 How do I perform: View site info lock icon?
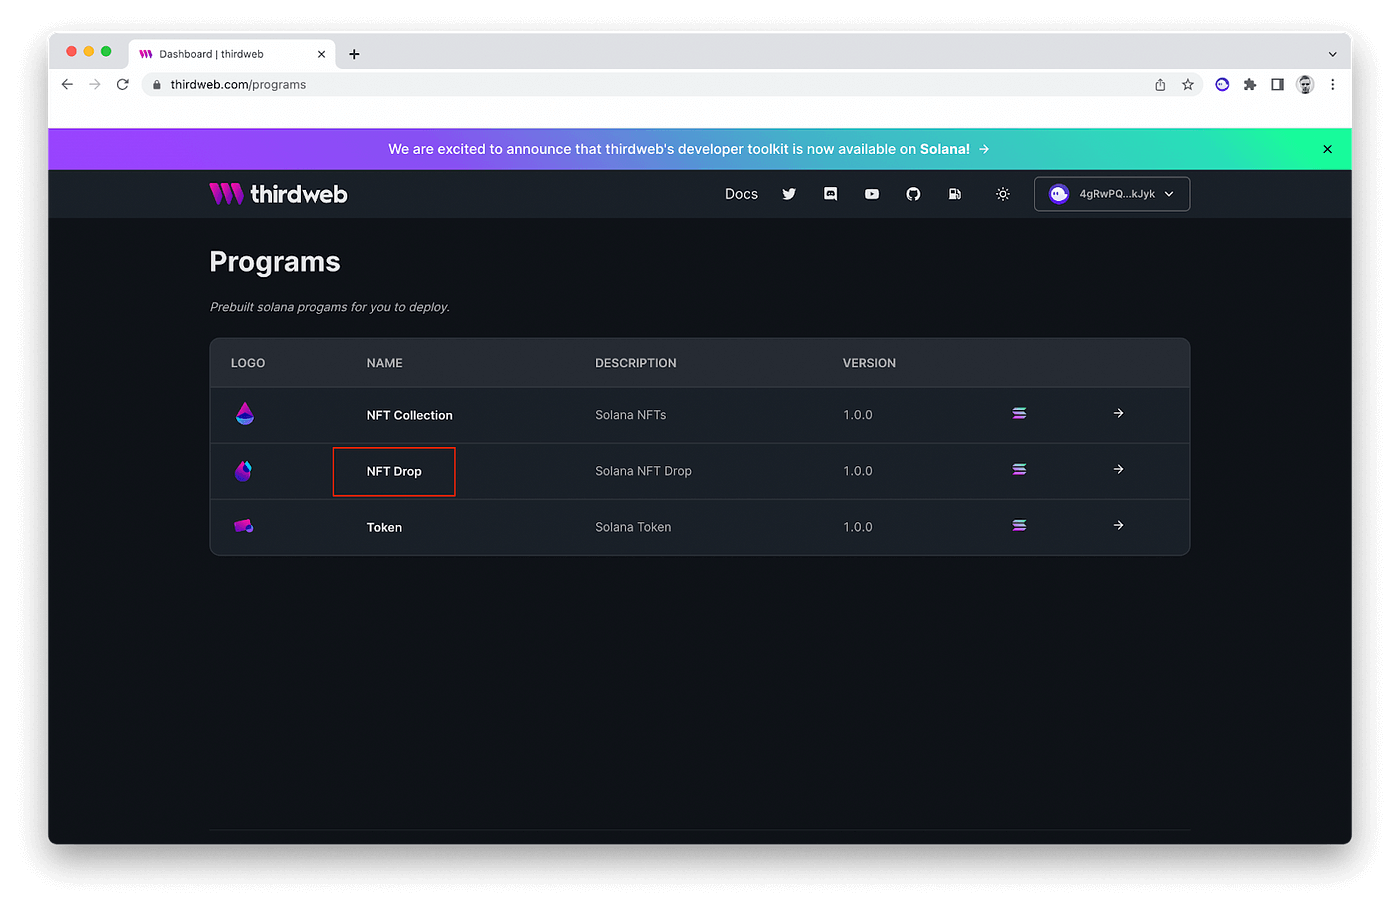coord(156,85)
